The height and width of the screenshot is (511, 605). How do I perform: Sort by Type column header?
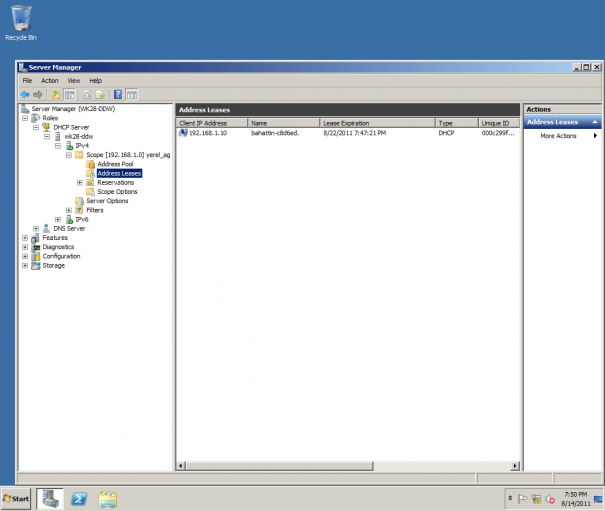pos(457,124)
